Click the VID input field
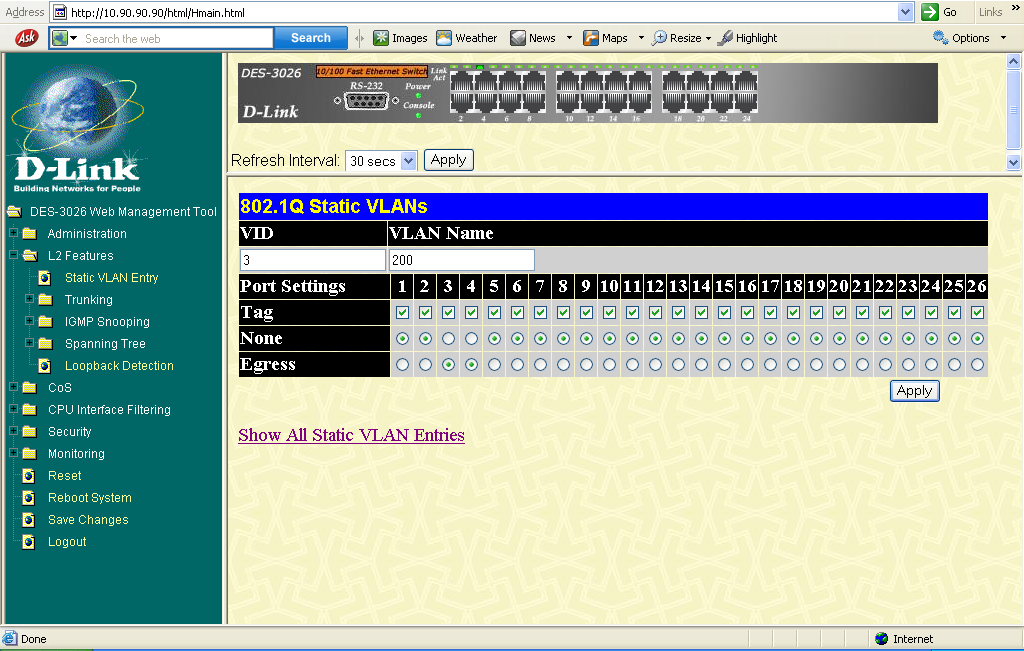The width and height of the screenshot is (1024, 651). click(x=313, y=260)
